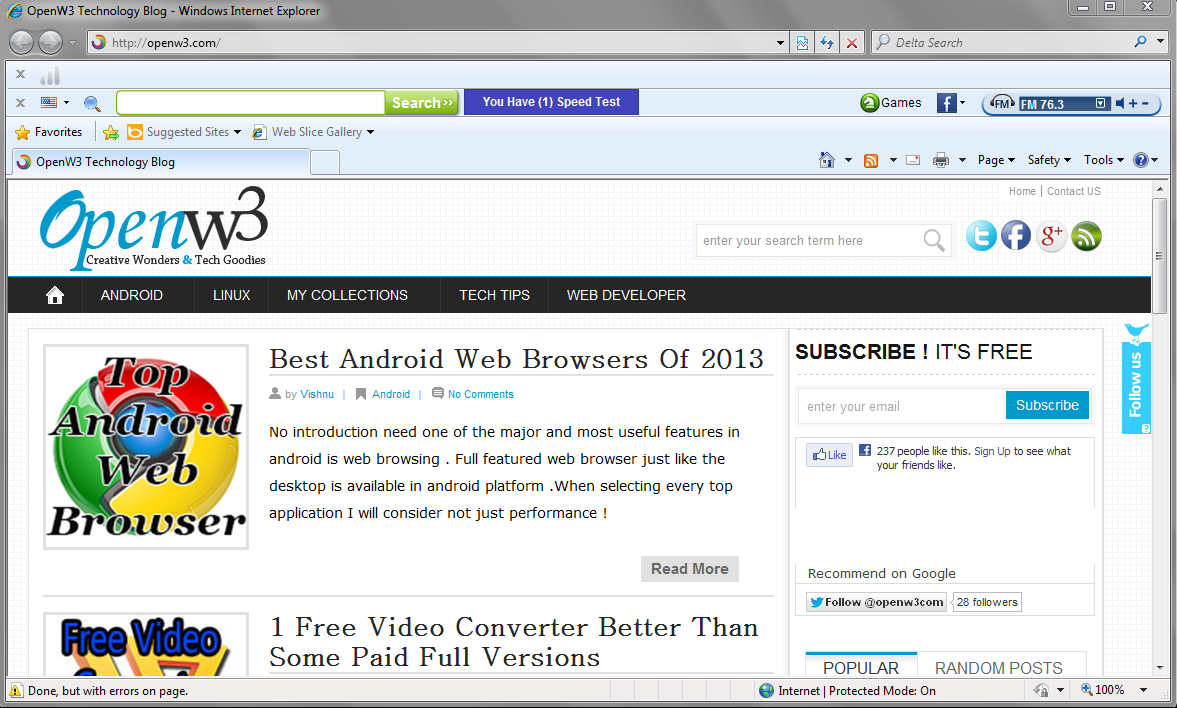Click Read More for Android browsers post
This screenshot has width=1177, height=708.
click(689, 569)
